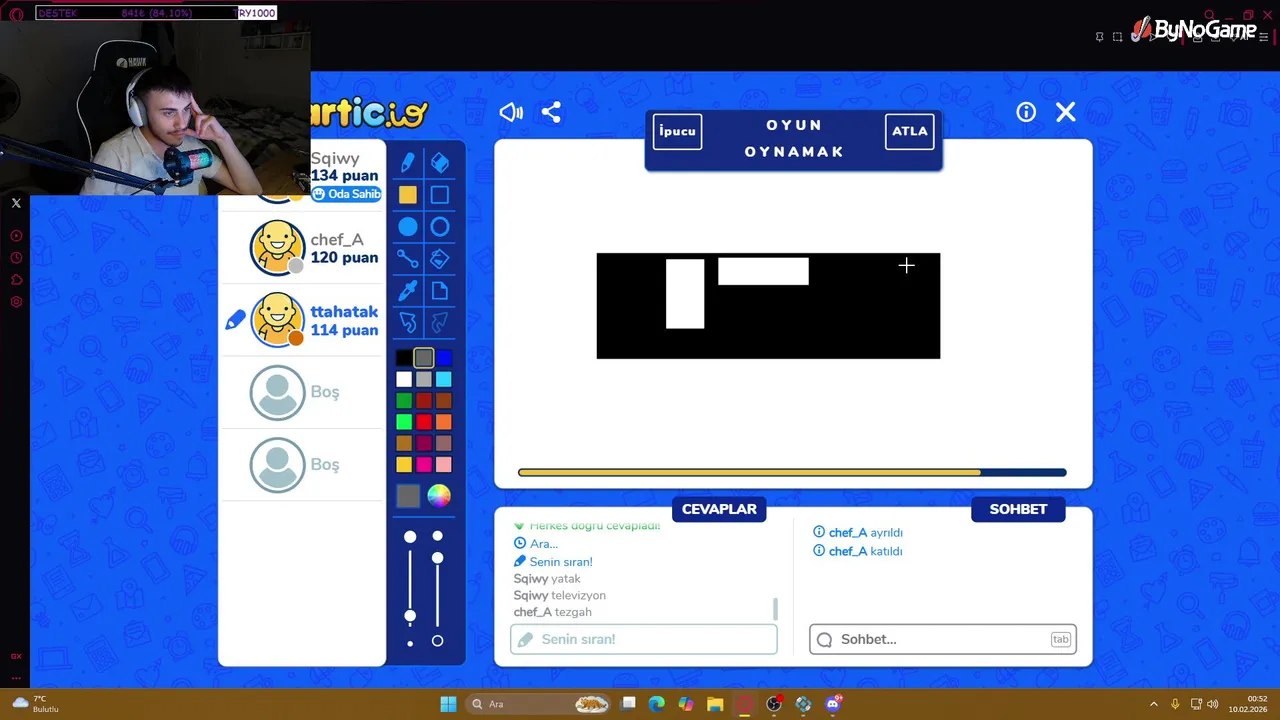
Task: Open Copilot from the taskbar
Action: point(686,704)
